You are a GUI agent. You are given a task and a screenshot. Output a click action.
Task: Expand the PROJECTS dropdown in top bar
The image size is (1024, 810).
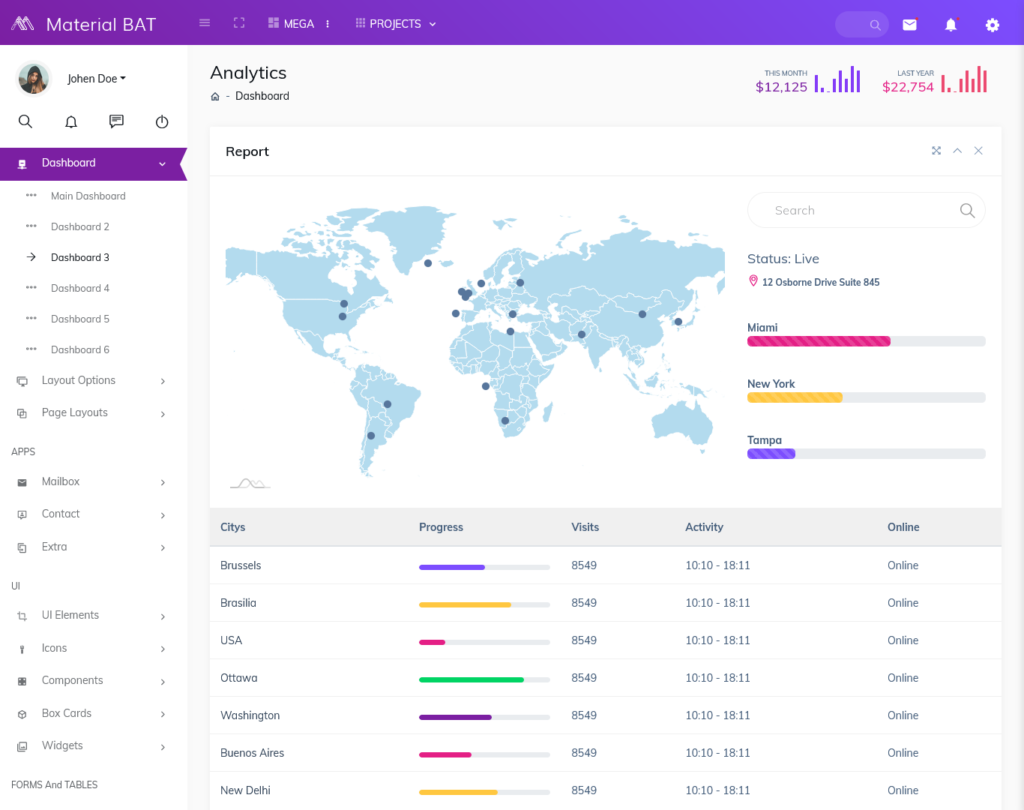point(395,22)
